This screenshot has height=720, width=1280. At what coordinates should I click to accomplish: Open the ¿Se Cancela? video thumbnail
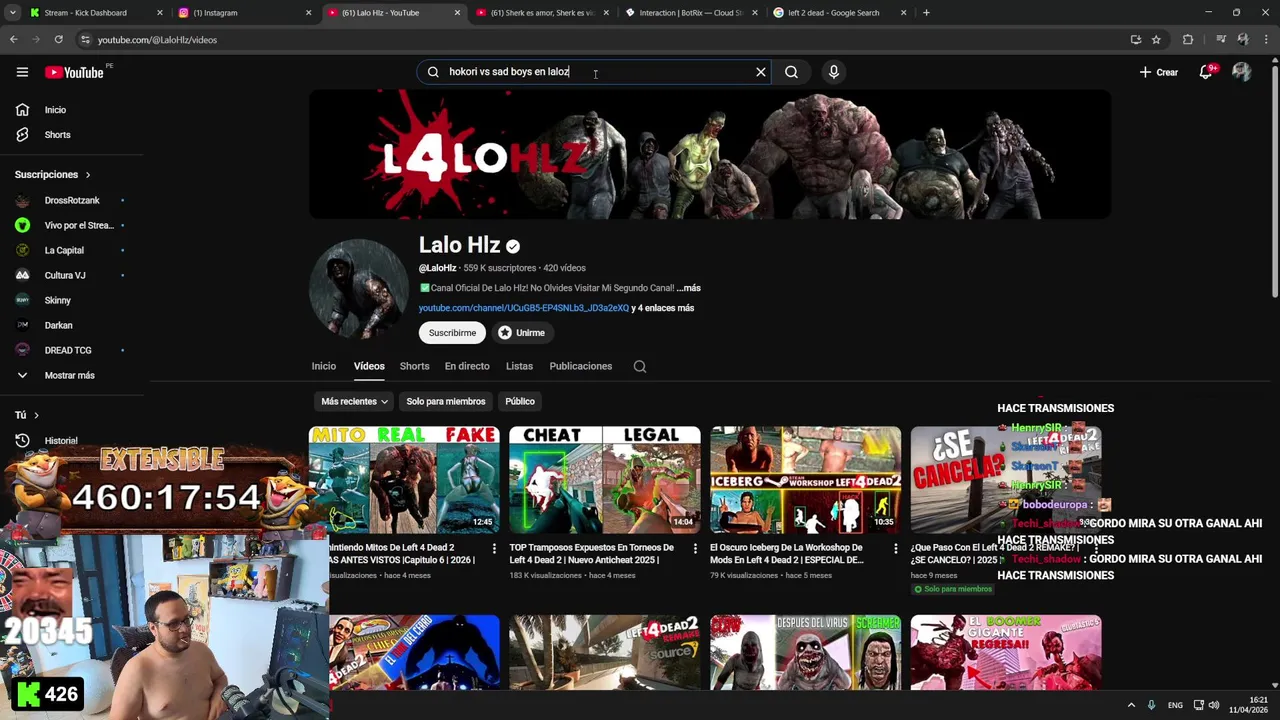point(1006,479)
